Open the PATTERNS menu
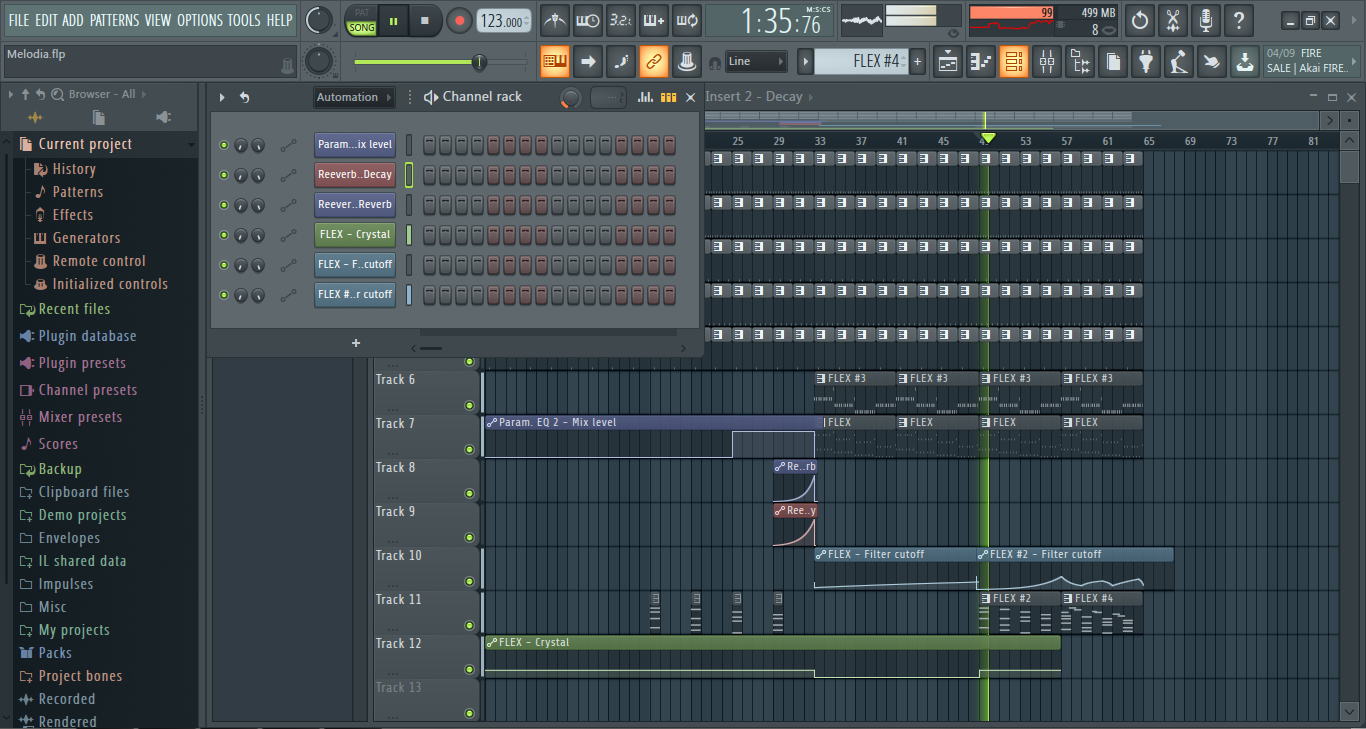Image resolution: width=1366 pixels, height=729 pixels. (114, 20)
